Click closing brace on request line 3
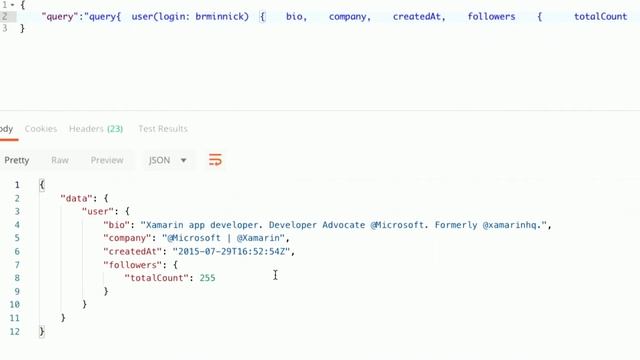The width and height of the screenshot is (640, 360). (x=22, y=28)
